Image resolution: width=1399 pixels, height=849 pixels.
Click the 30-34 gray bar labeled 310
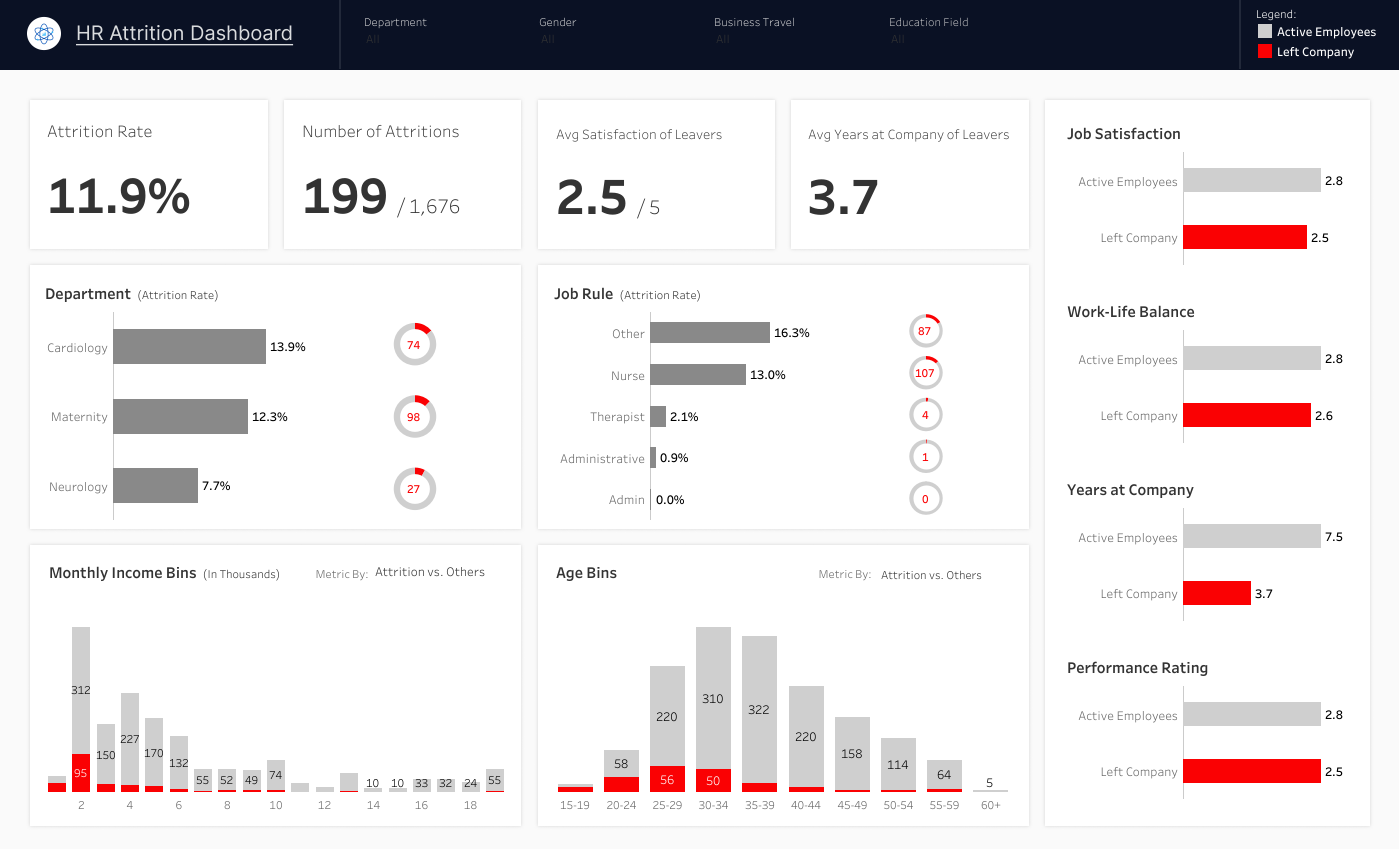point(713,698)
